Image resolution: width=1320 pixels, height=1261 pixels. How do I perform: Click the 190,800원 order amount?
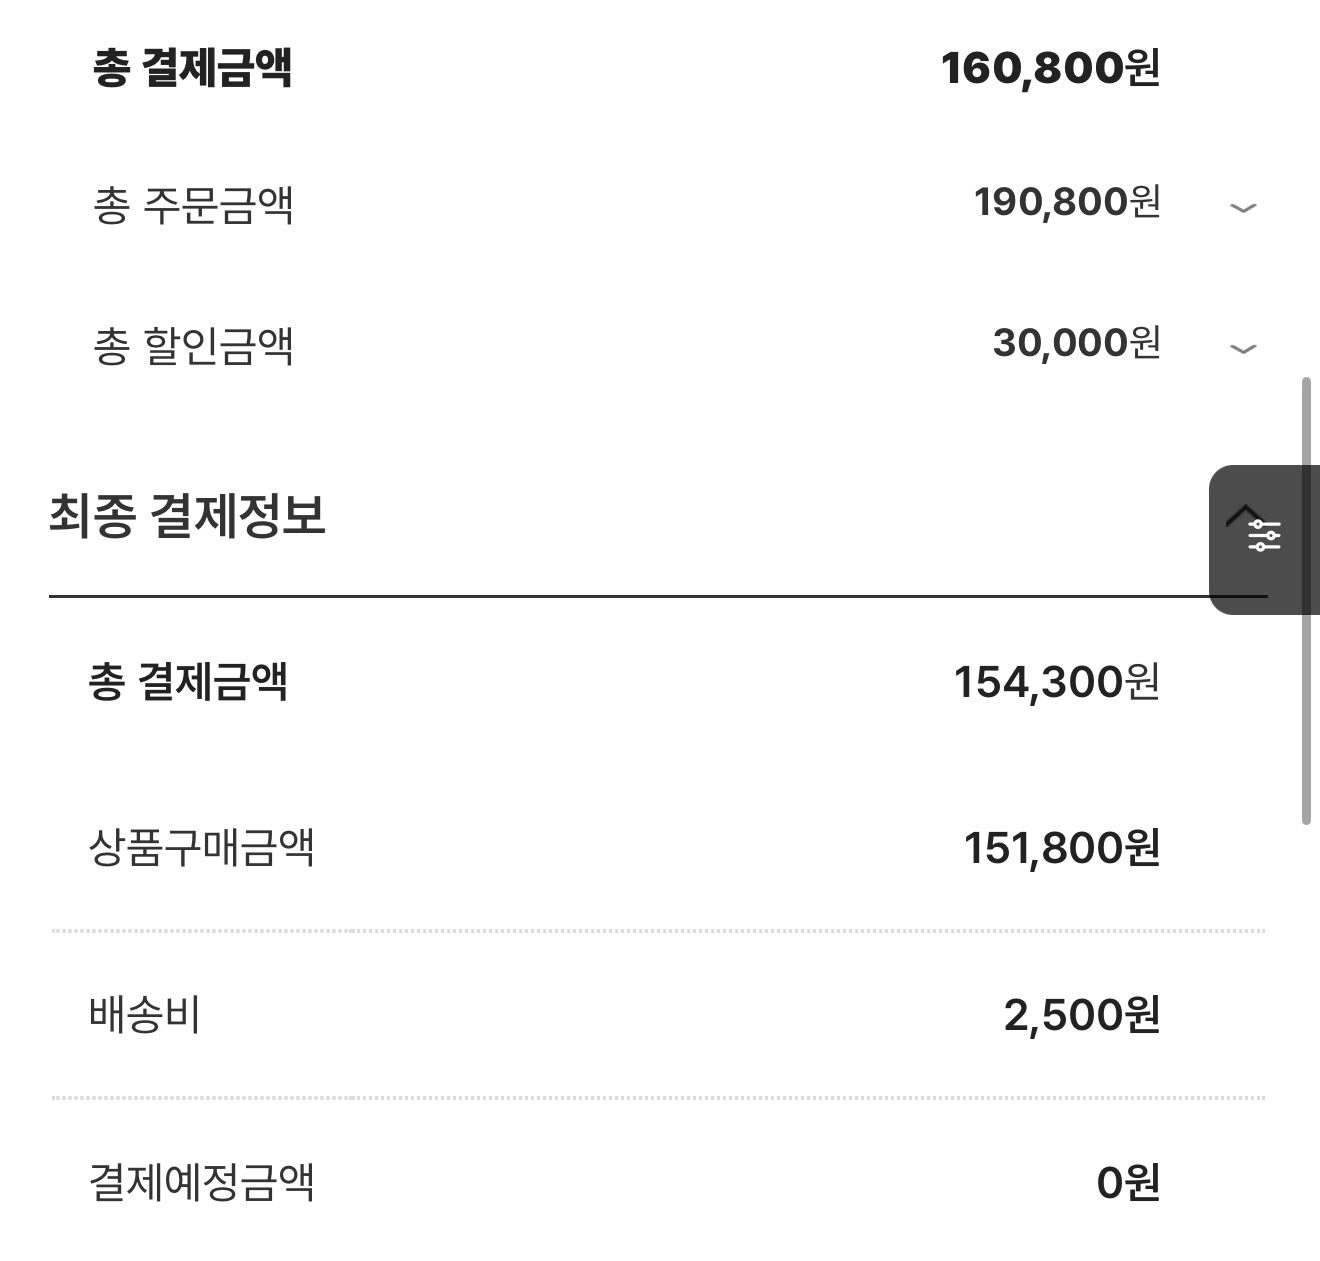(x=1067, y=203)
